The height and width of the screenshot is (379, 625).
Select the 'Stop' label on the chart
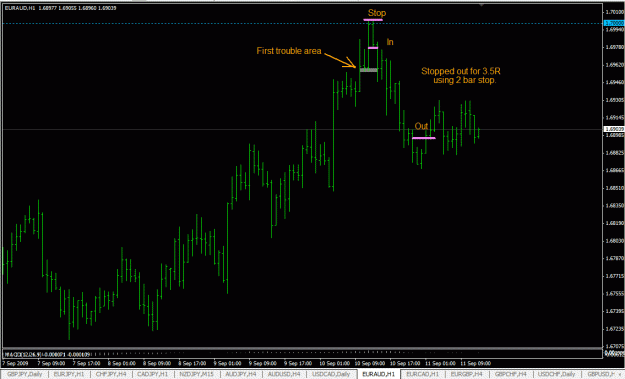(x=377, y=13)
